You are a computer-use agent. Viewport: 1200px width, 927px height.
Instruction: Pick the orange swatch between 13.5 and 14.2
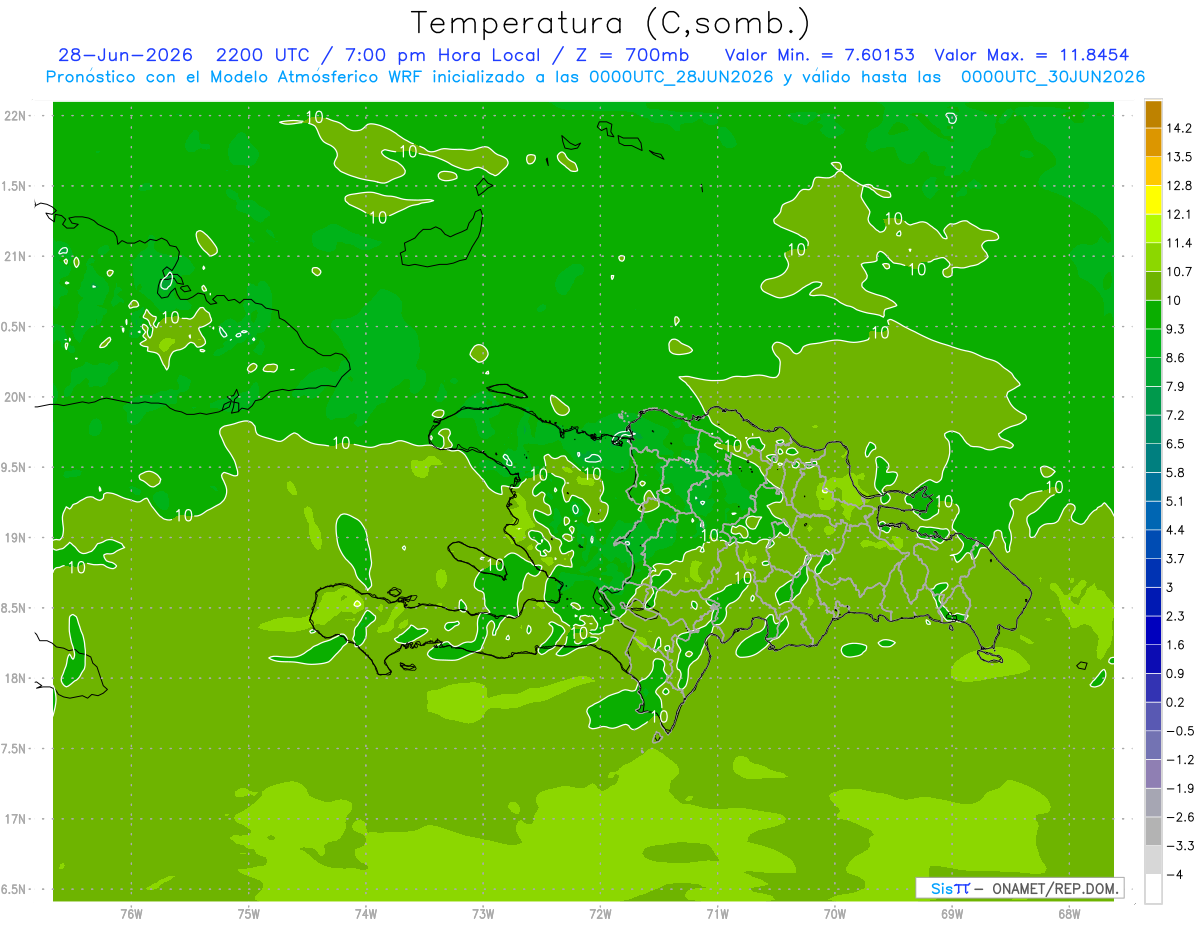click(1153, 143)
